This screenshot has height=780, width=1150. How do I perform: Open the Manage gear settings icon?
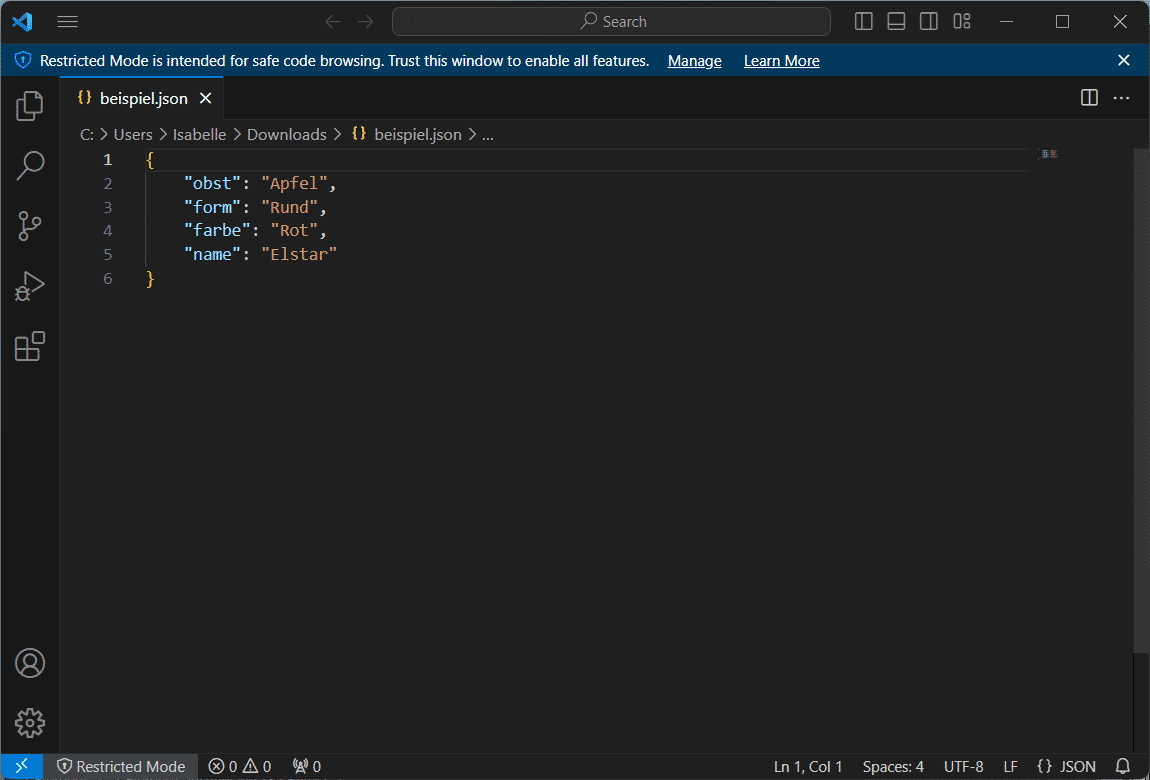(30, 722)
